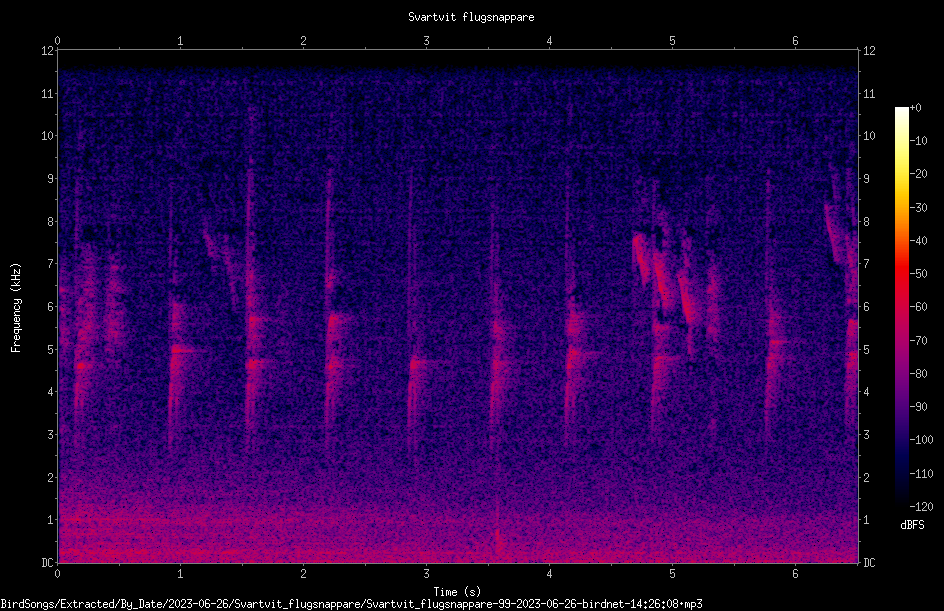Screen dimensions: 944x611
Task: Click the dBFS label under color scale
Action: pyautogui.click(x=912, y=525)
